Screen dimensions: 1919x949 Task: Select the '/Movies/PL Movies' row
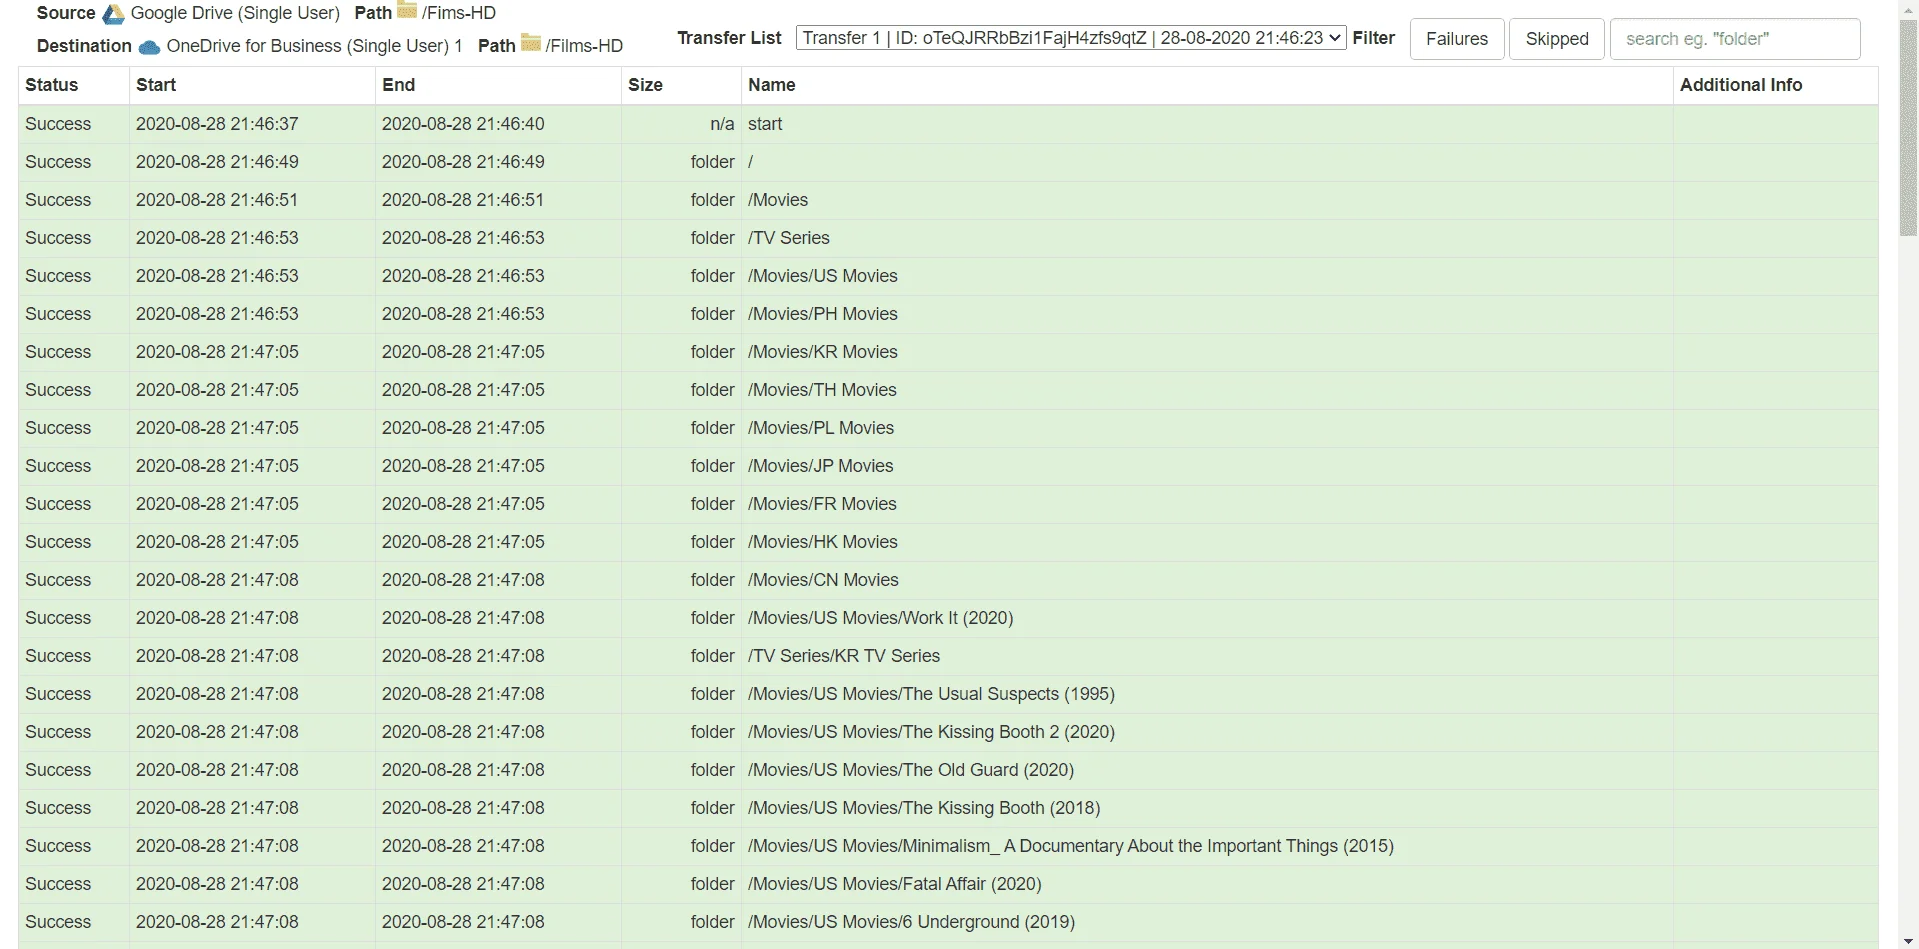pos(948,428)
